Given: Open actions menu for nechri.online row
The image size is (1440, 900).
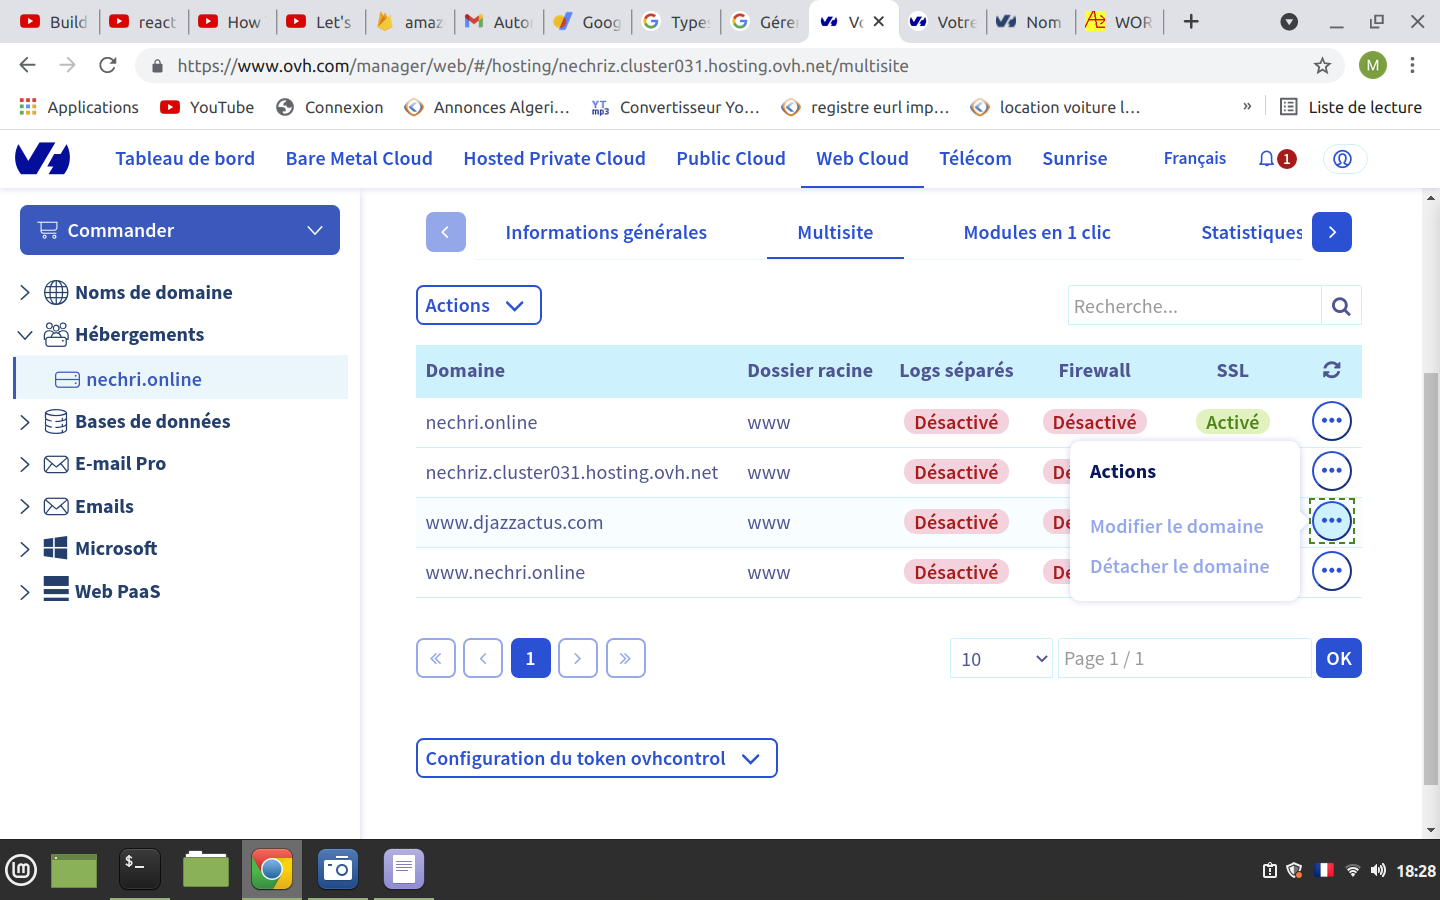Looking at the screenshot, I should [1331, 421].
